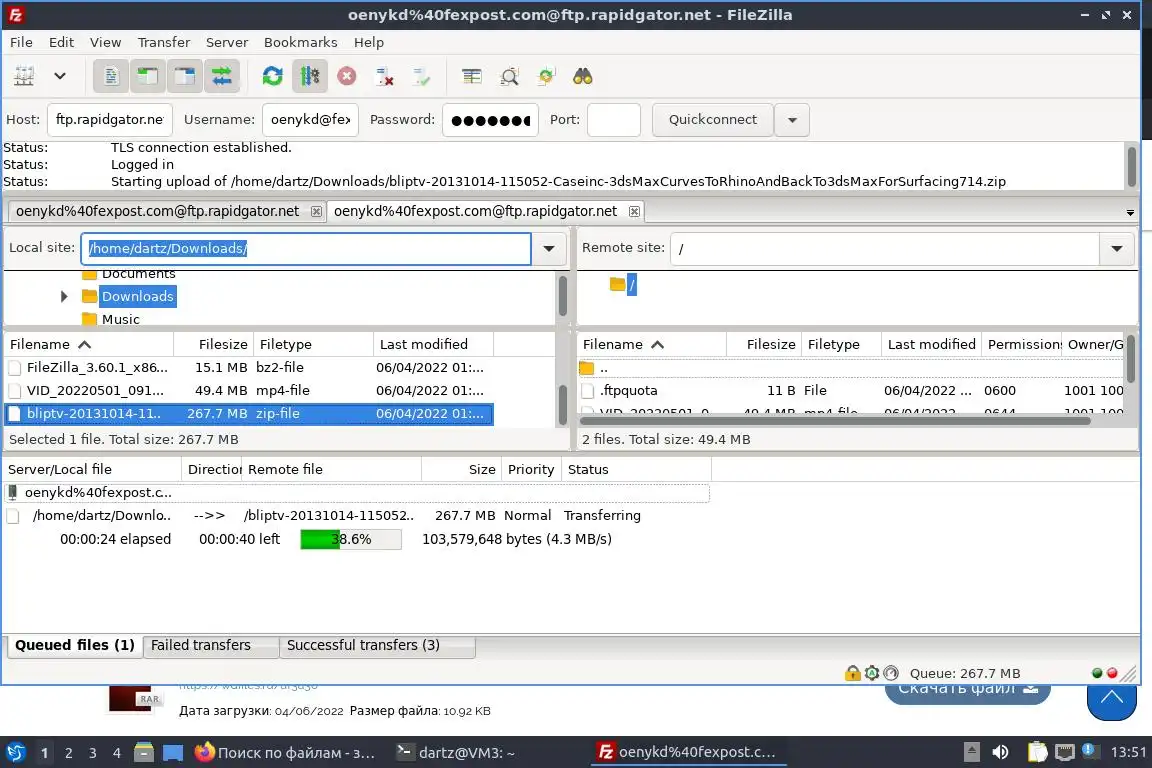Open Remote site path dropdown
The height and width of the screenshot is (768, 1152).
click(1117, 248)
